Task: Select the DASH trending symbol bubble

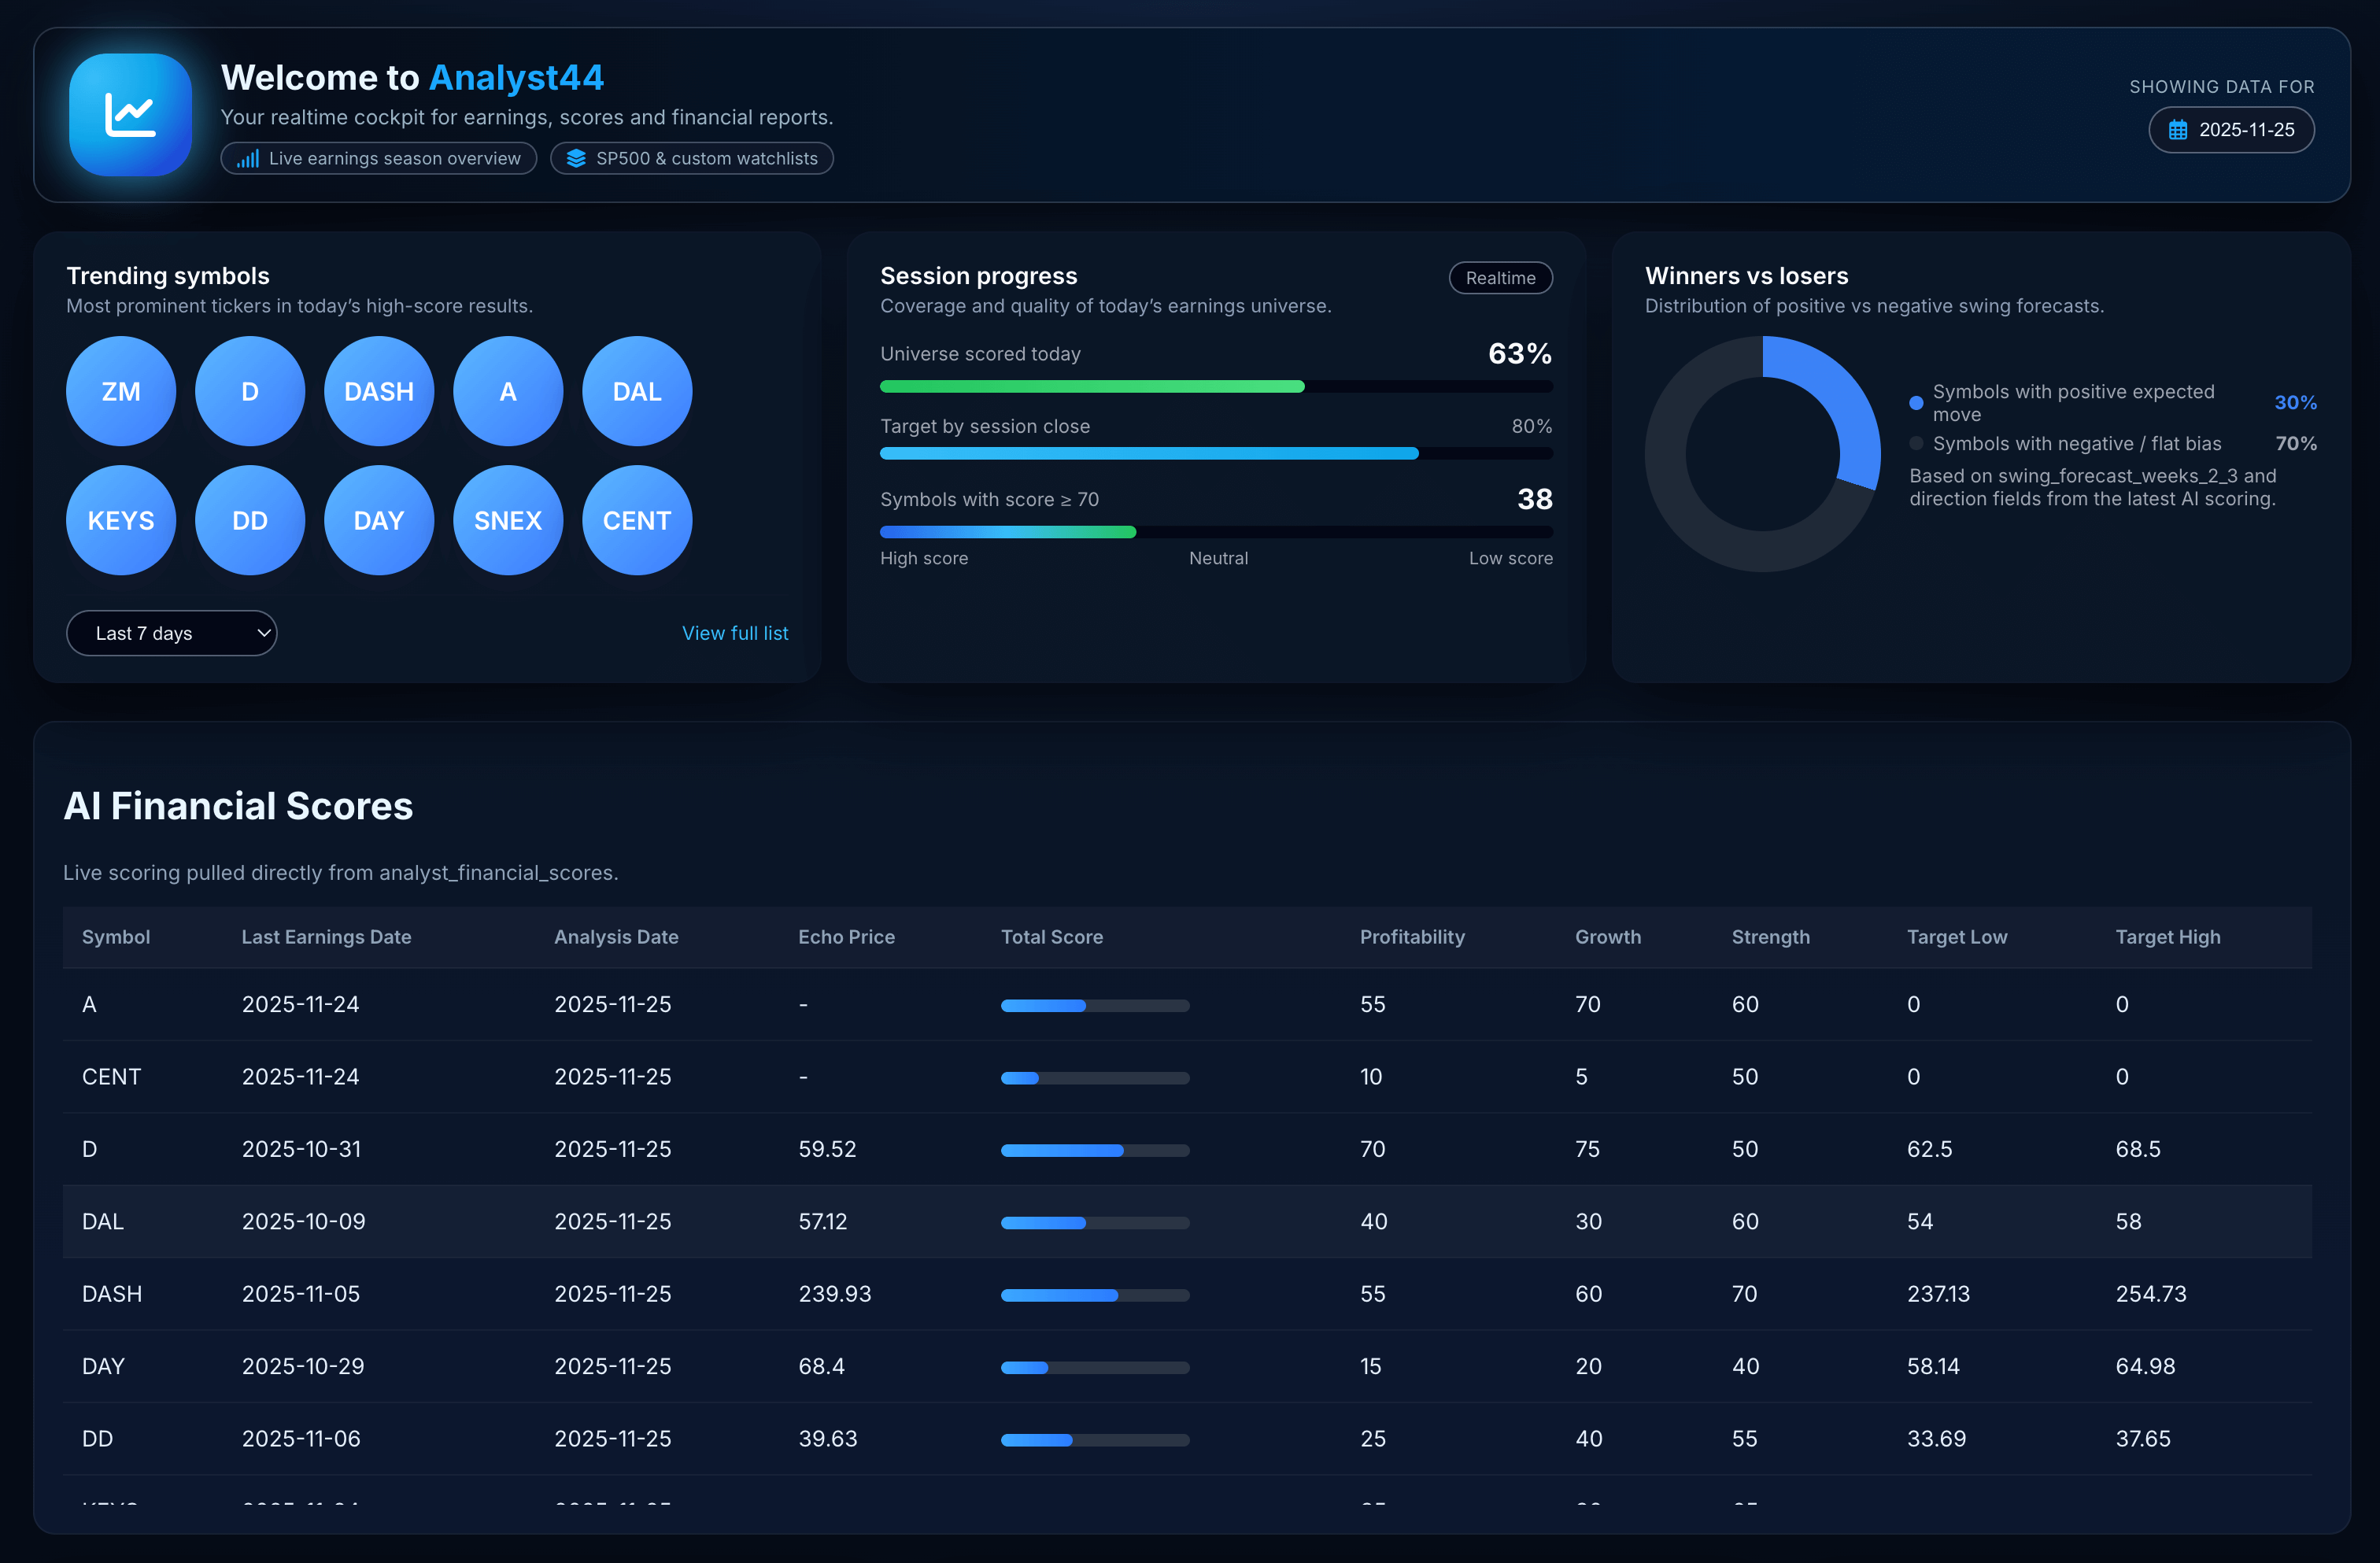Action: (379, 391)
